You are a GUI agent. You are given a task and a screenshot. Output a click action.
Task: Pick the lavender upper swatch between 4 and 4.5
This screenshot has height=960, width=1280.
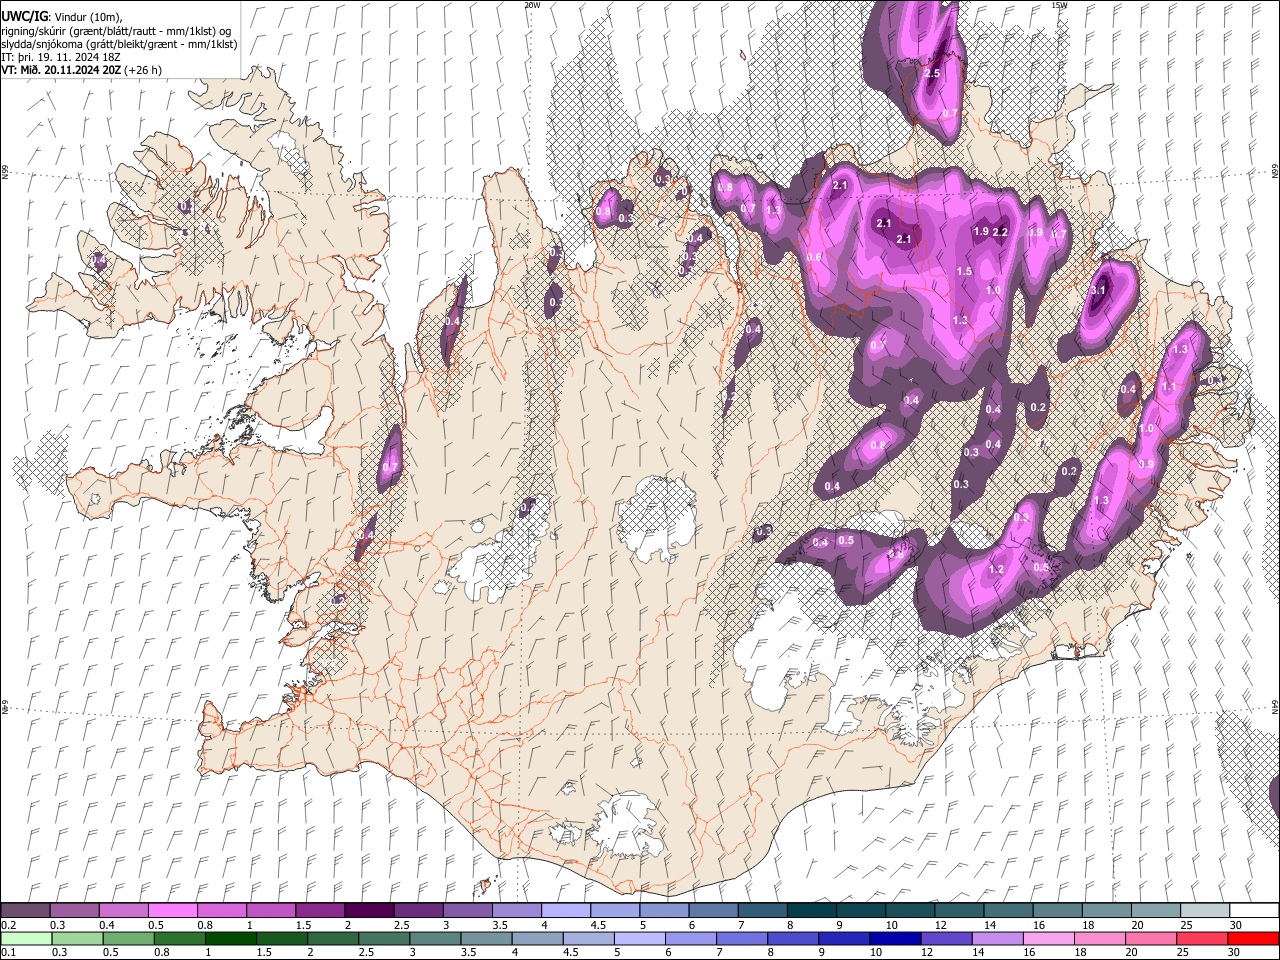[566, 911]
